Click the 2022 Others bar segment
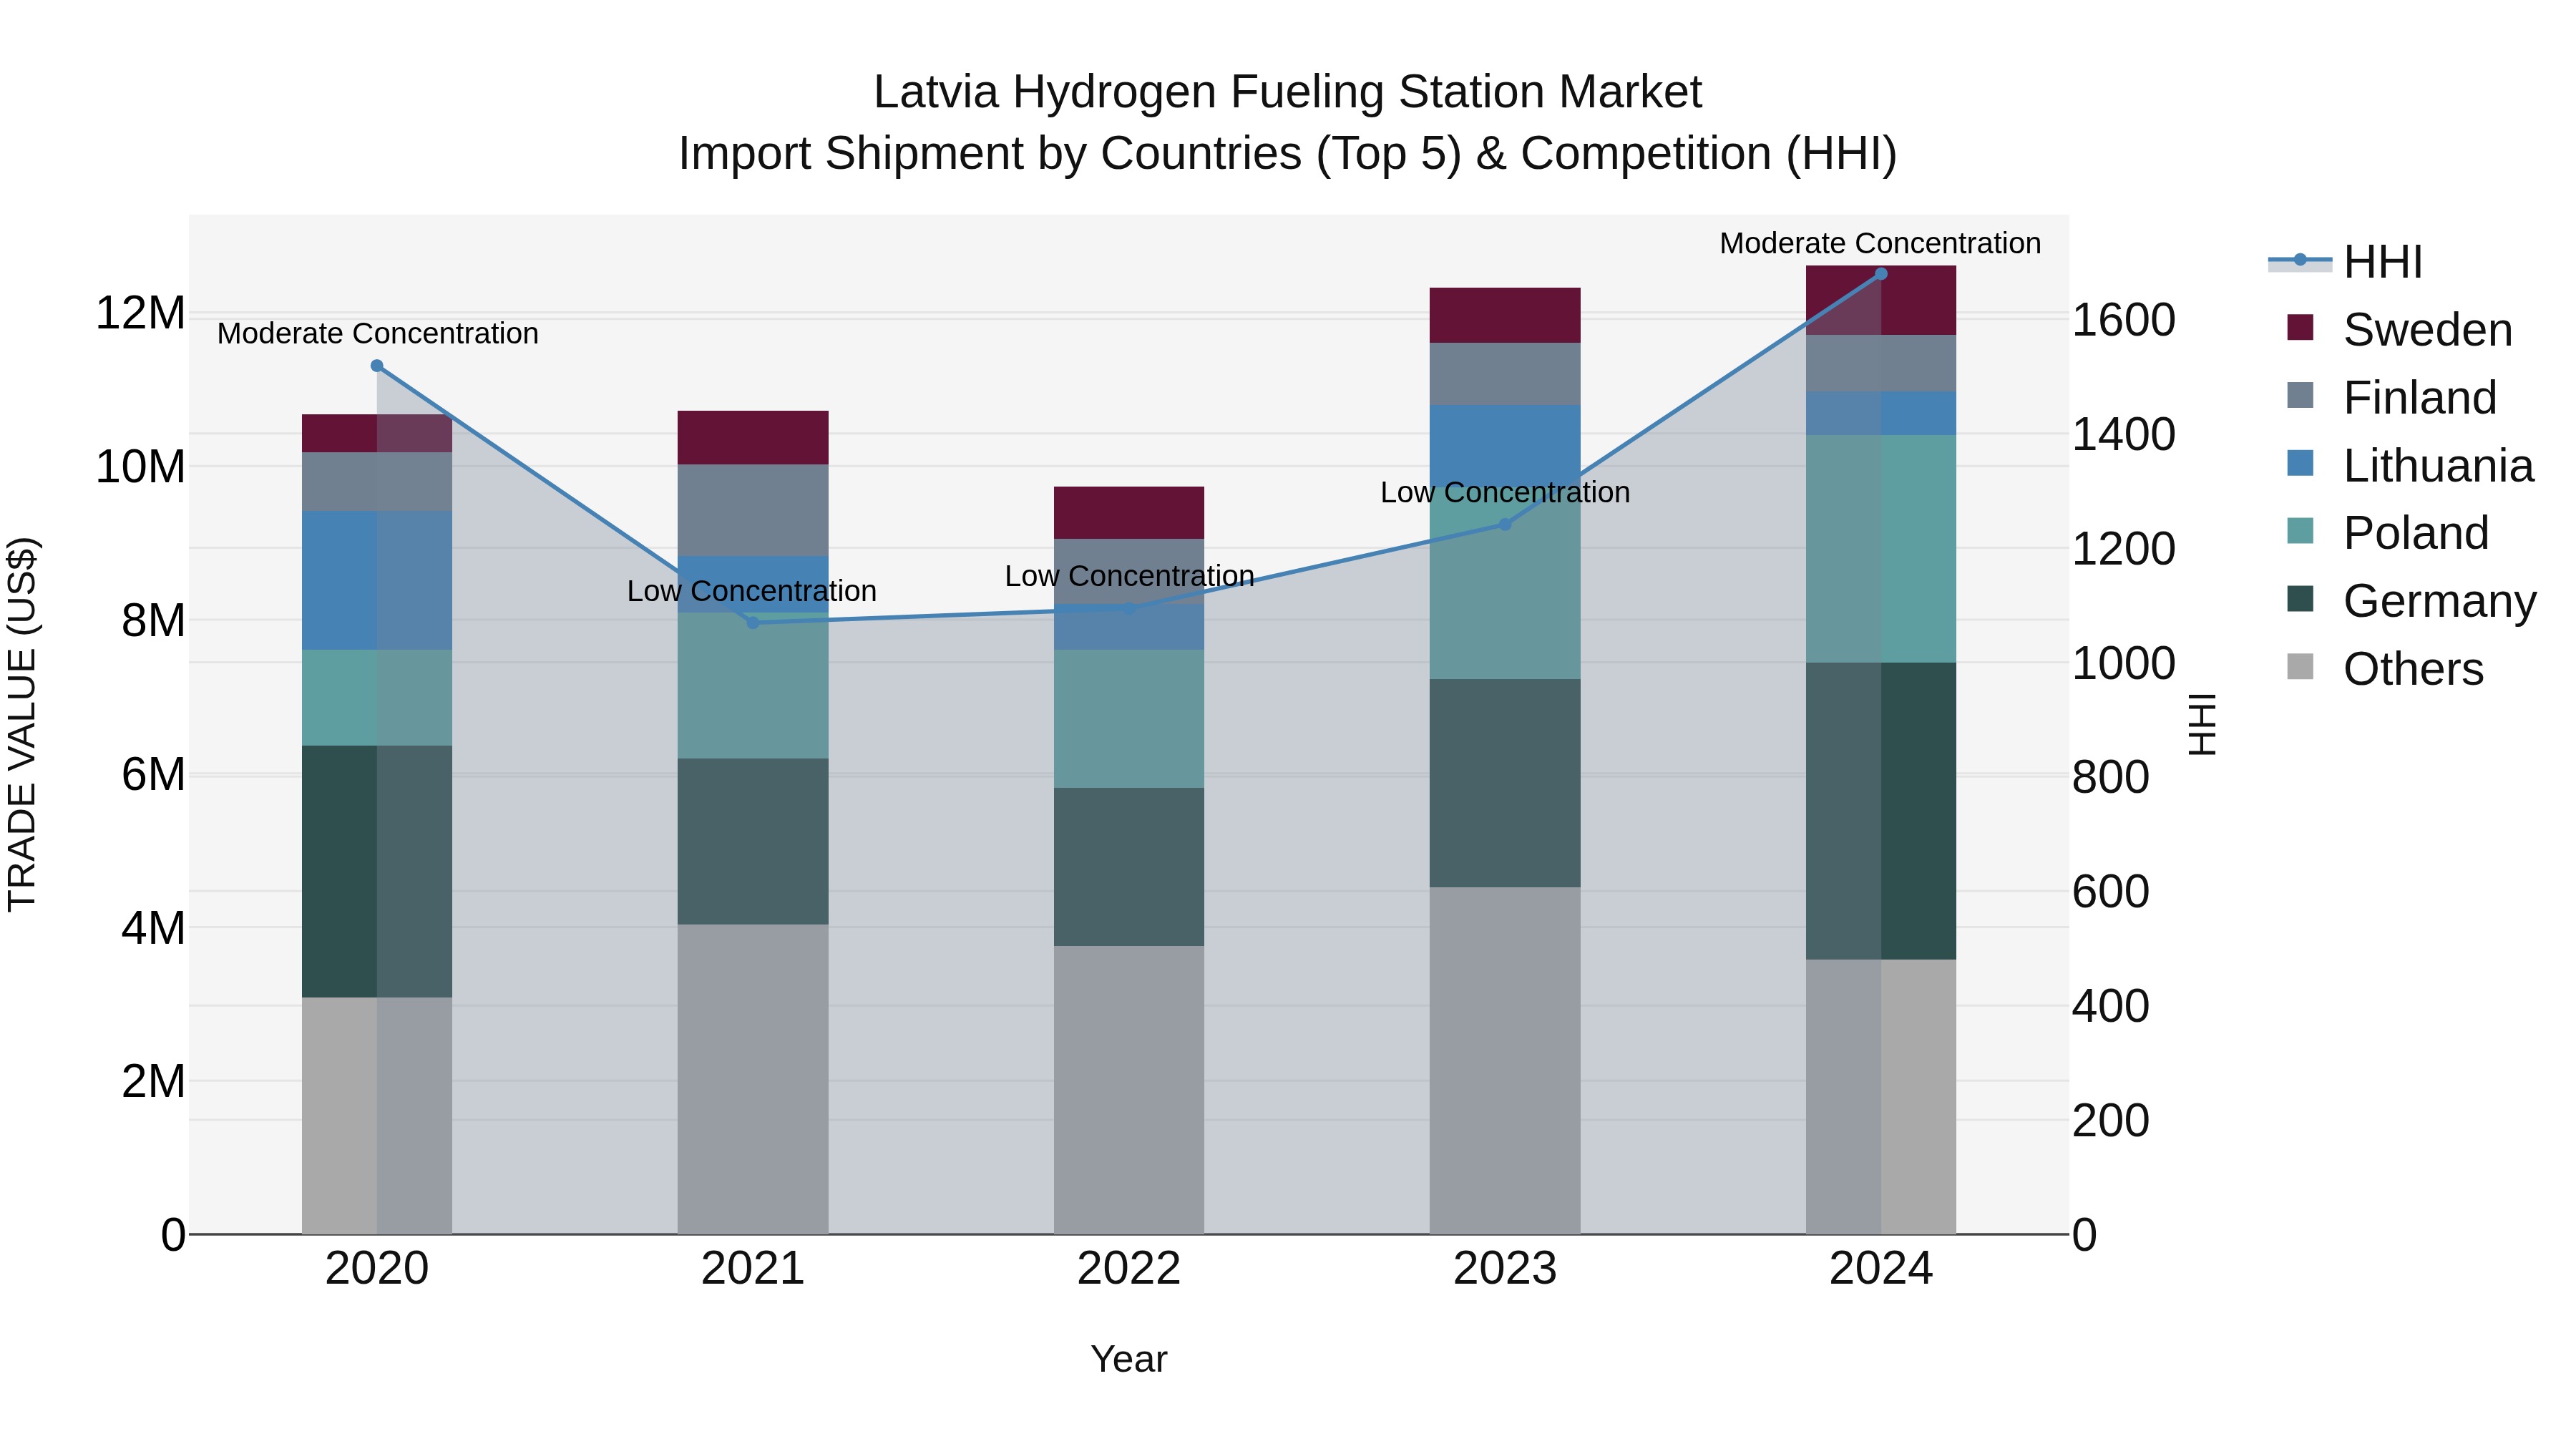 point(1129,1090)
